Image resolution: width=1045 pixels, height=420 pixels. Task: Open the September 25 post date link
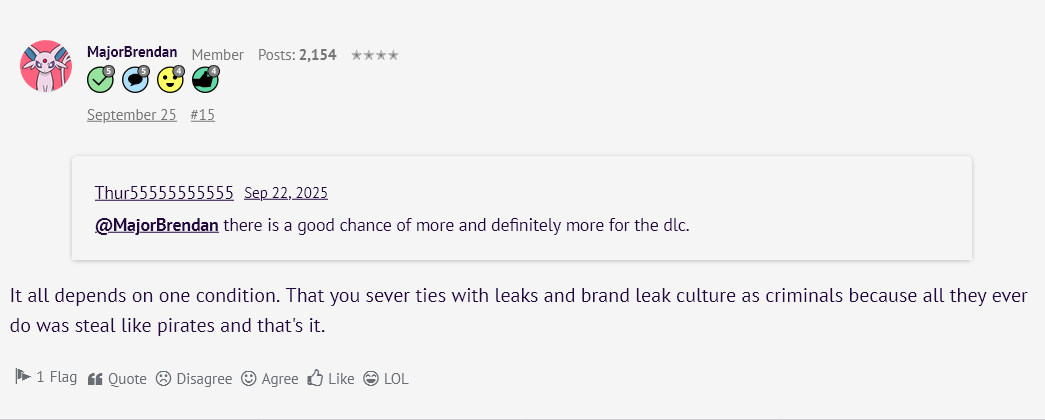131,114
